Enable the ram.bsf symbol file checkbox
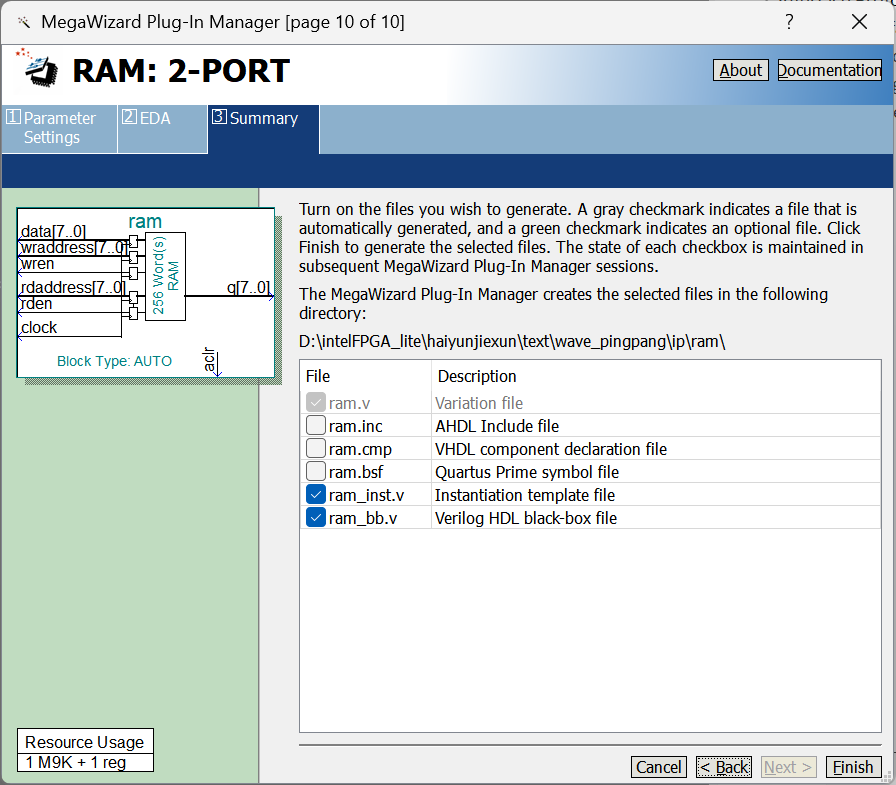 [x=315, y=471]
